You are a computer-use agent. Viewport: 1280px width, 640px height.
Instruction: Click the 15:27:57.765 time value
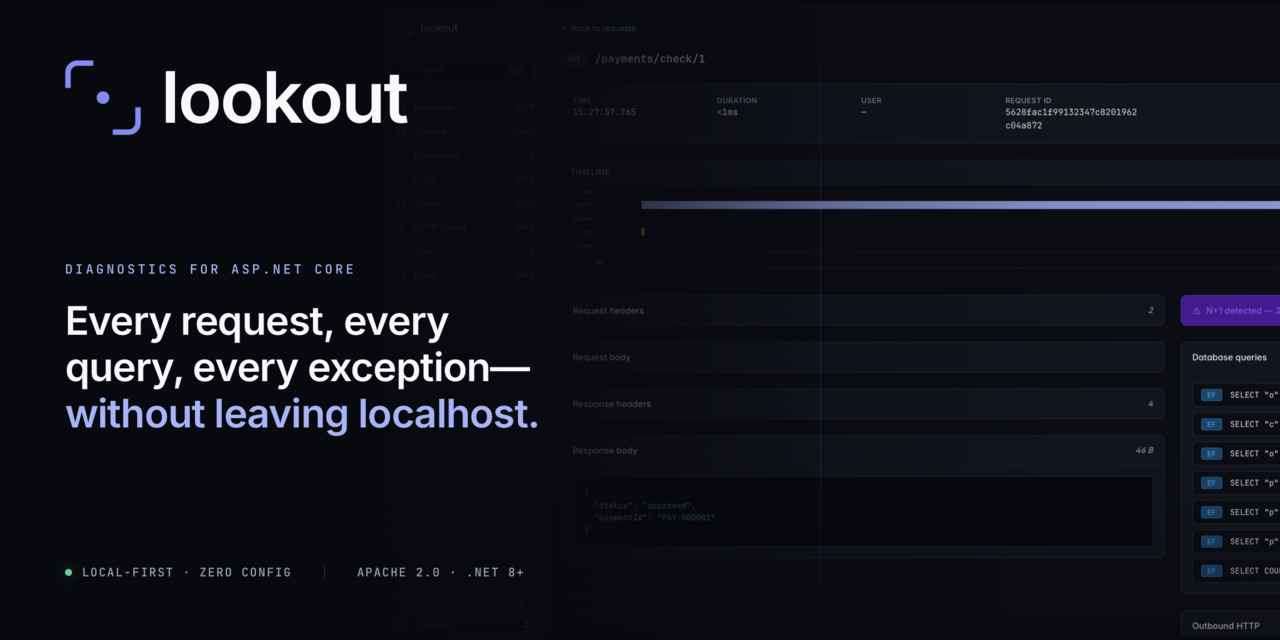604,112
